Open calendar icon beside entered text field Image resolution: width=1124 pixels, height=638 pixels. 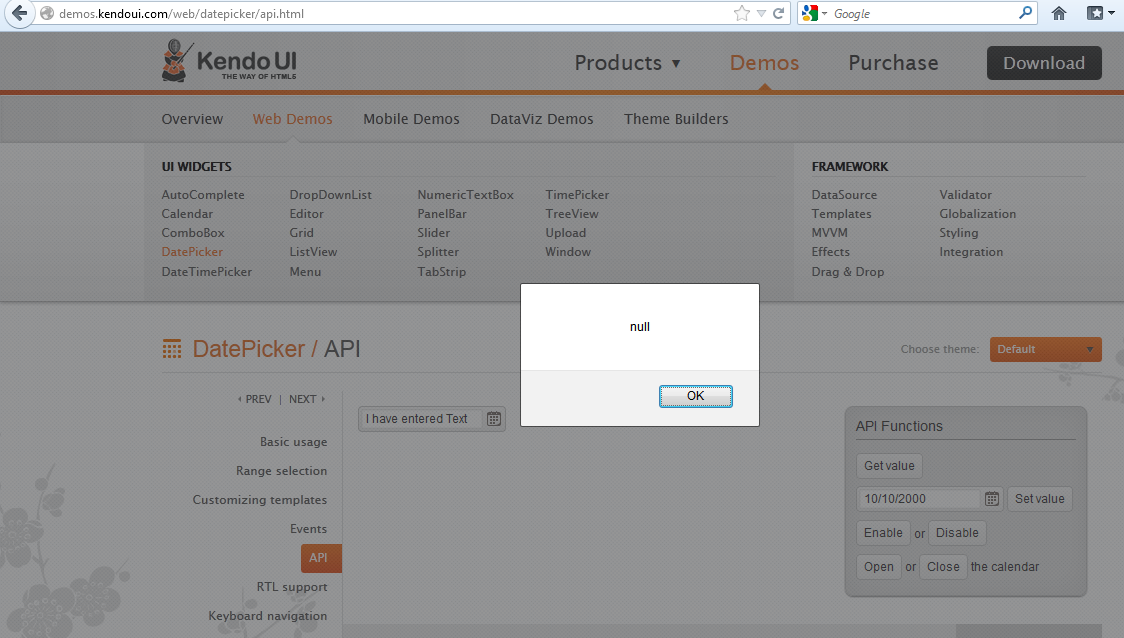pos(494,419)
